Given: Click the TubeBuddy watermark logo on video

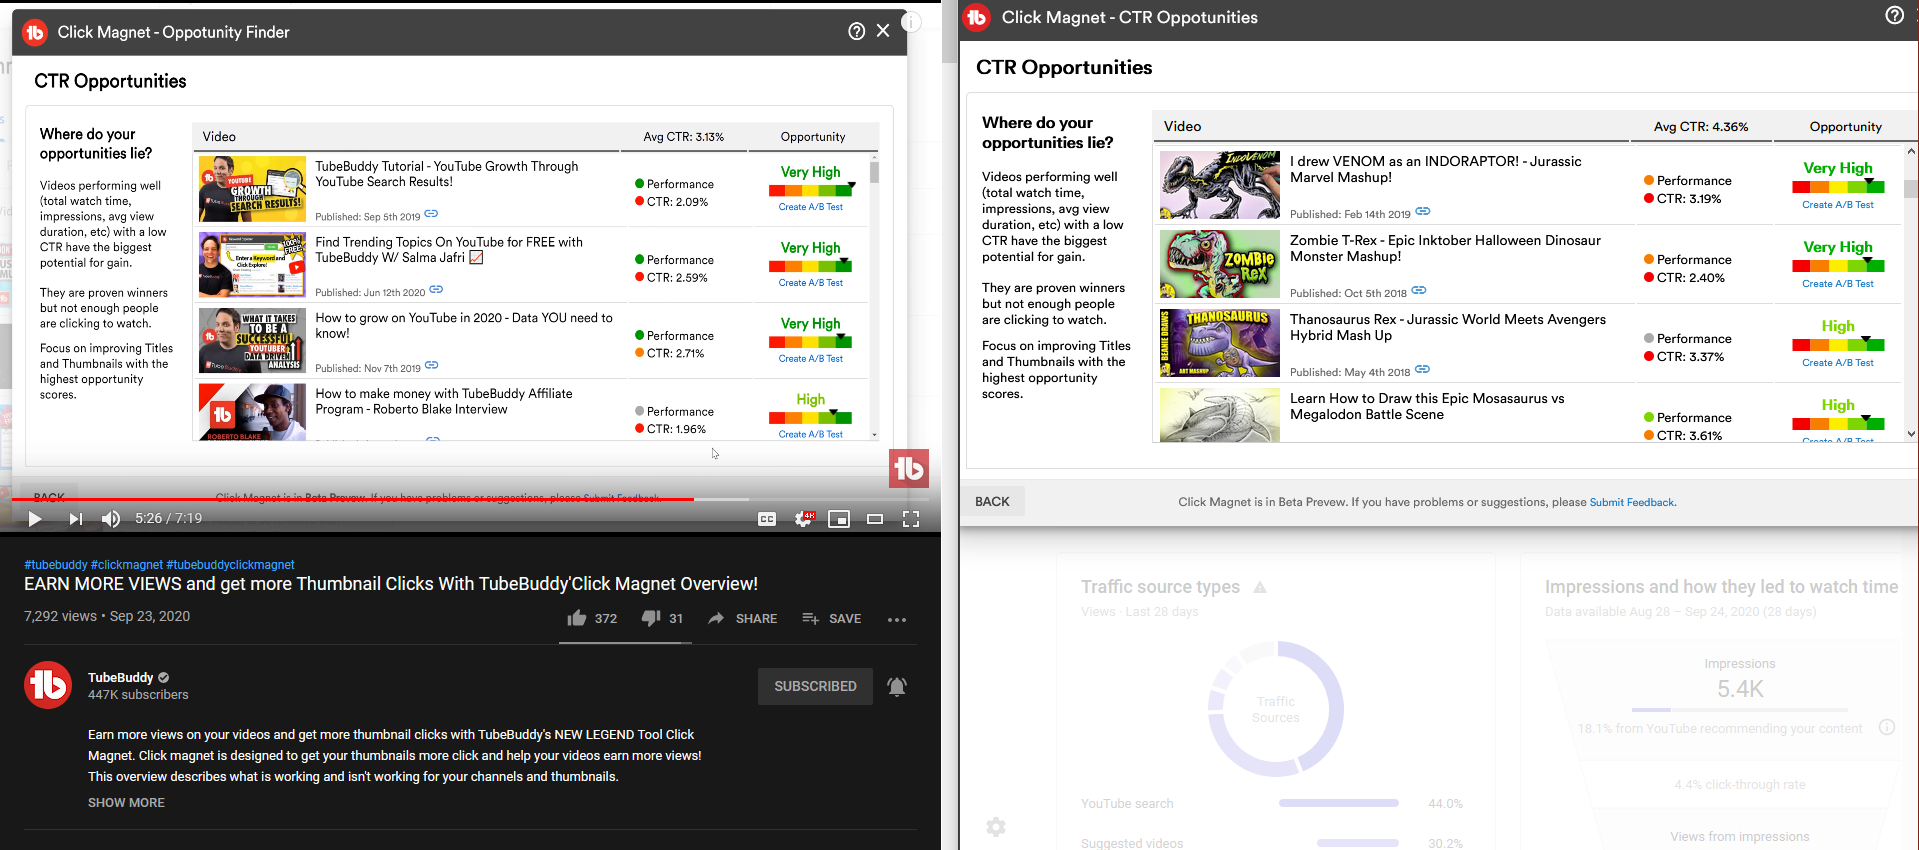Looking at the screenshot, I should [x=909, y=468].
